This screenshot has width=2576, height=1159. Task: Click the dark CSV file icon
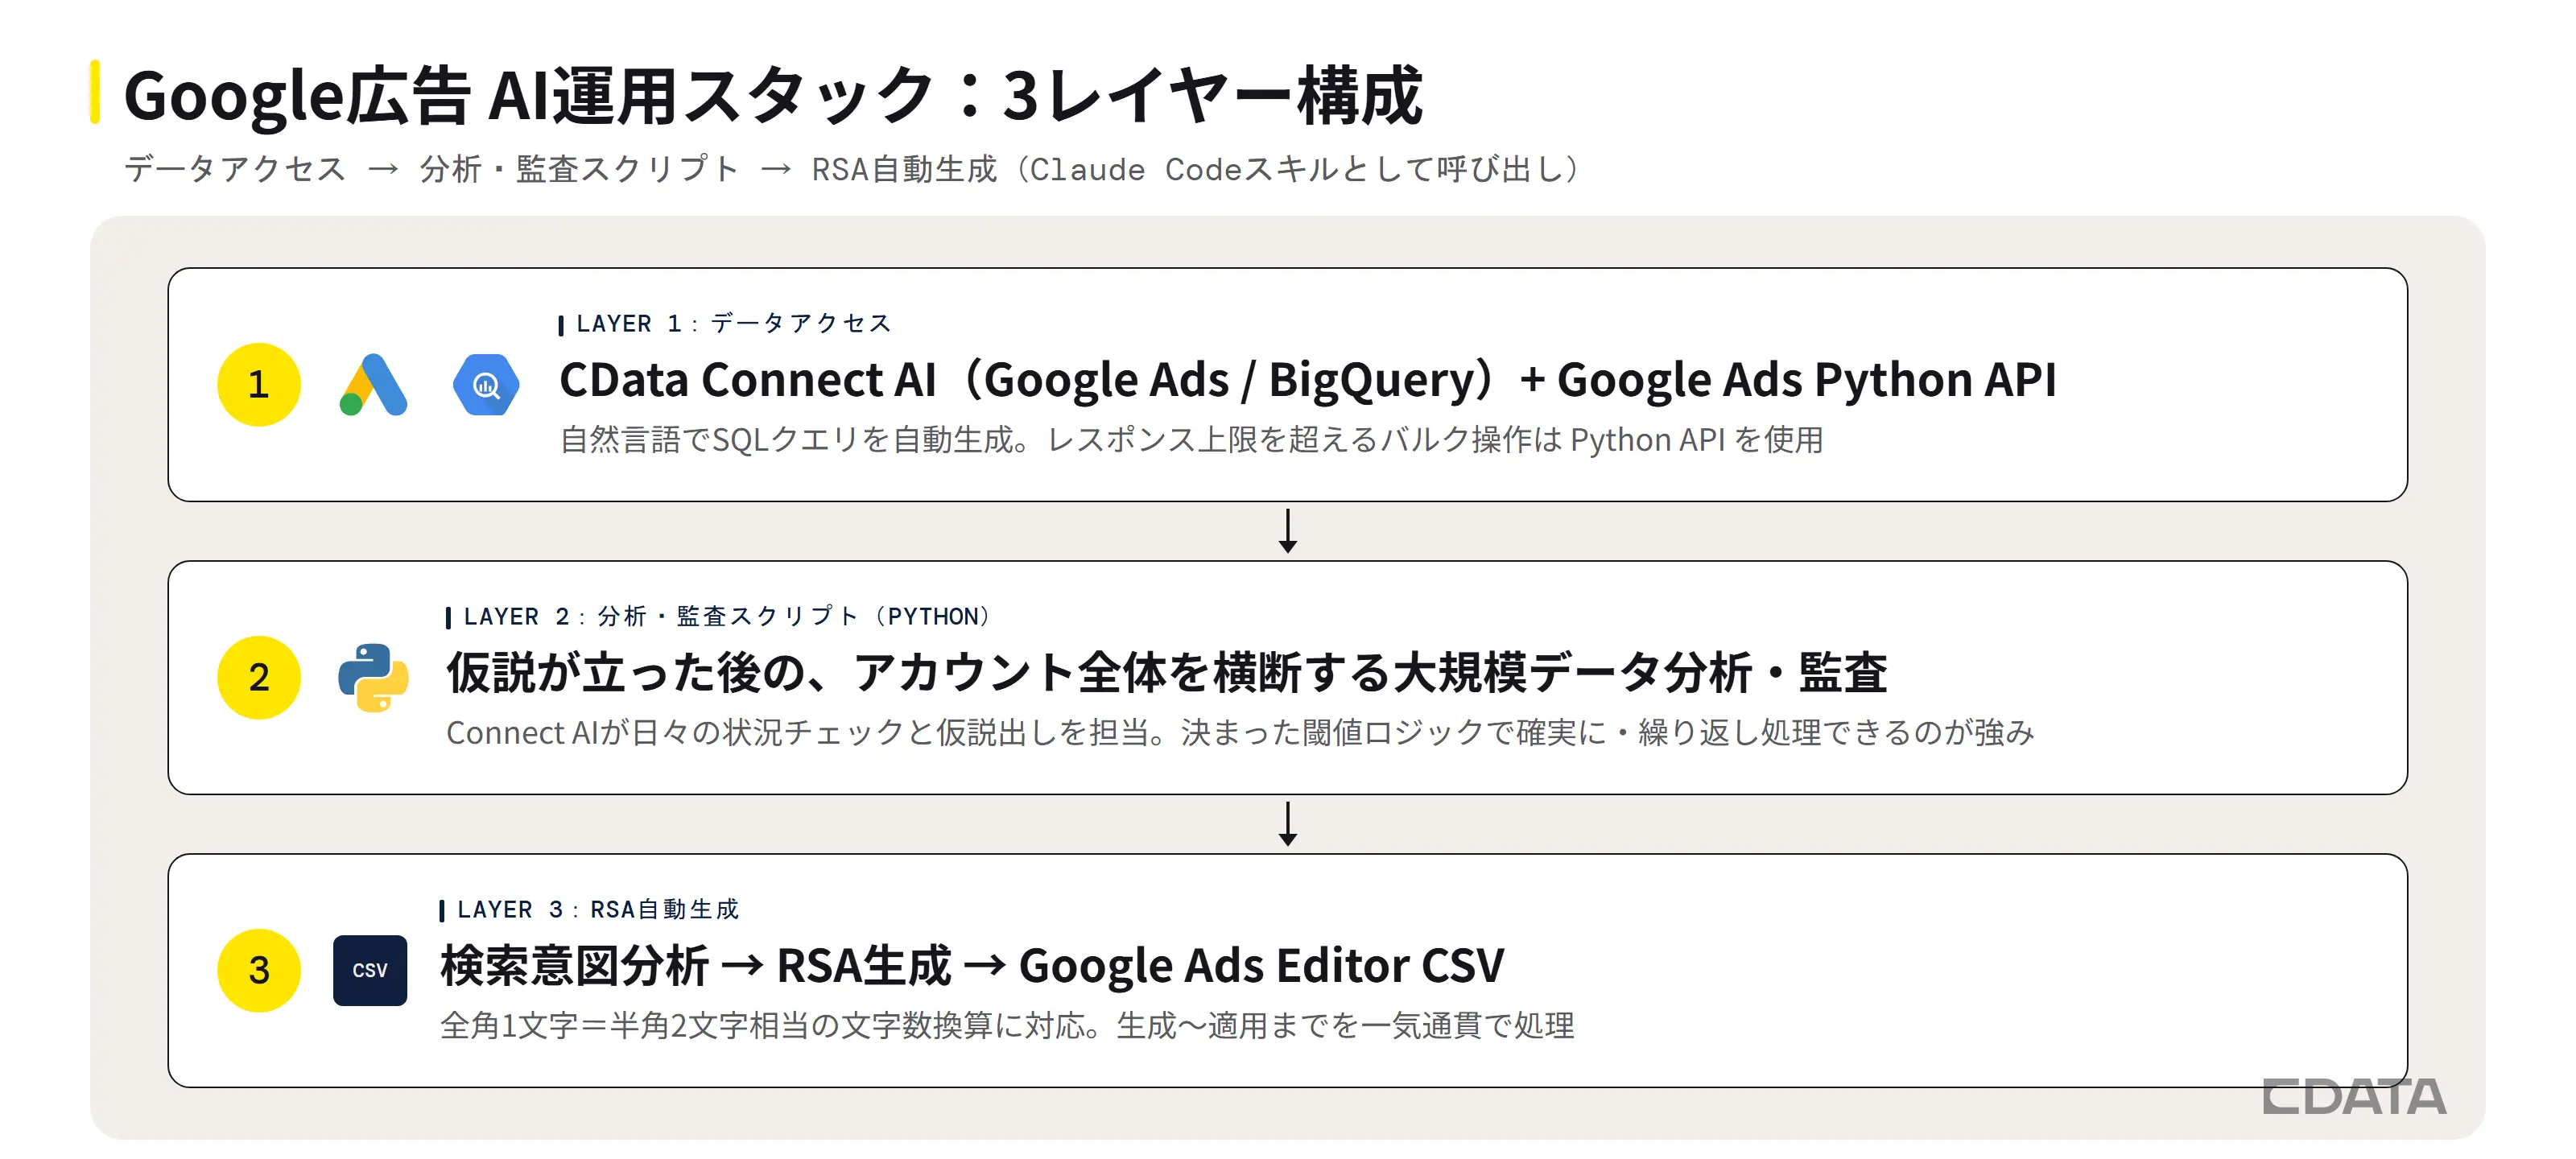[370, 970]
